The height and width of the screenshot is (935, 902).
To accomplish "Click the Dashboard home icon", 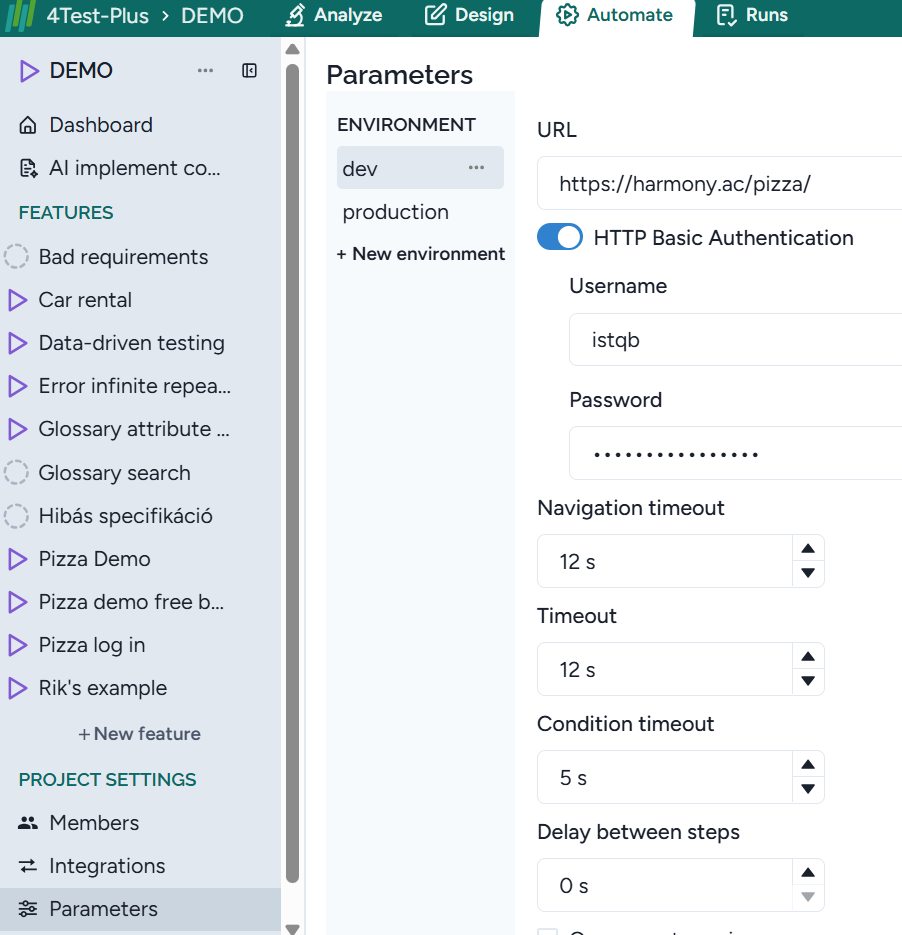I will tap(28, 125).
